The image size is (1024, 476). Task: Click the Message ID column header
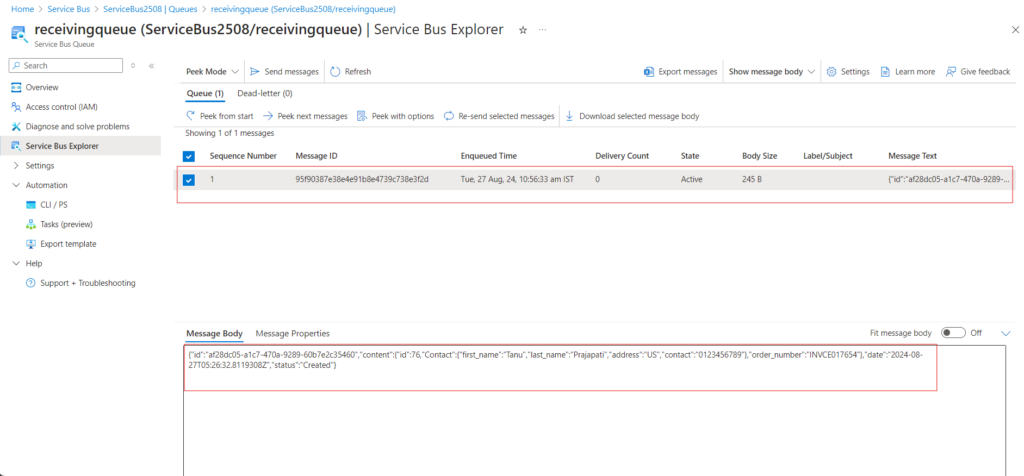coord(316,156)
